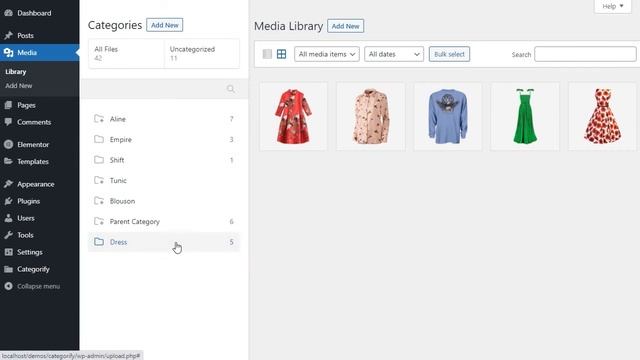Viewport: 640px width, 360px height.
Task: Click the Shift folder icon
Action: click(x=99, y=160)
